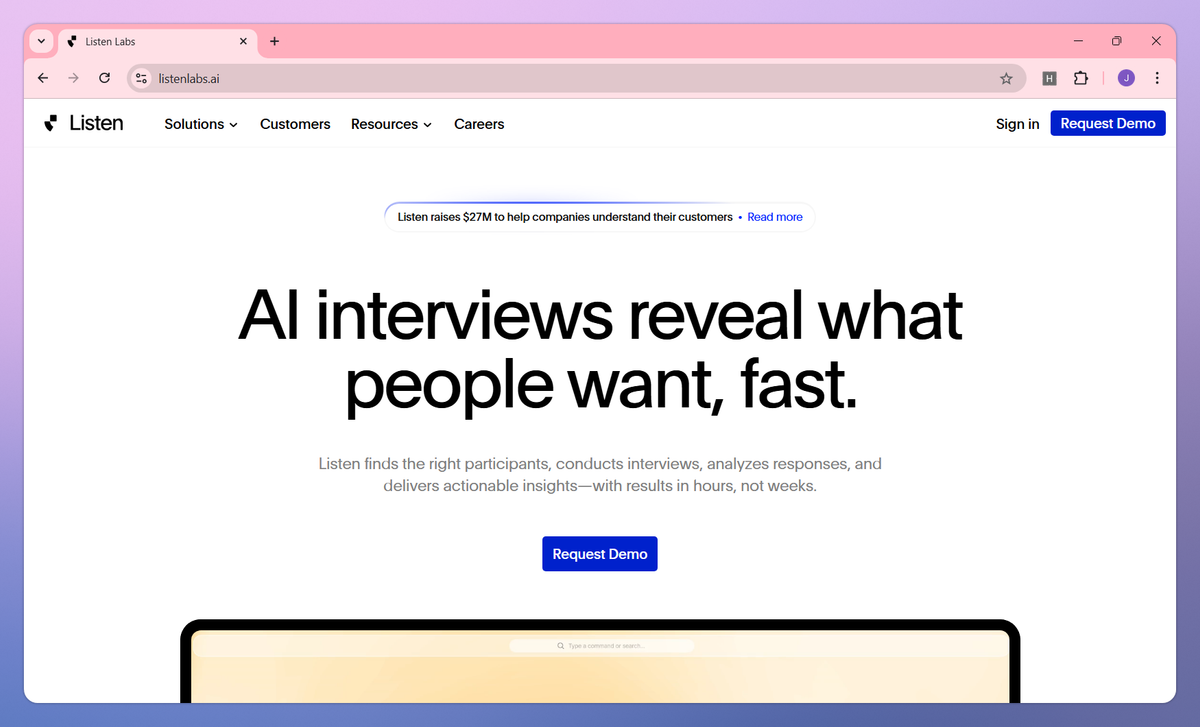Click the browser forward arrow

click(x=73, y=78)
